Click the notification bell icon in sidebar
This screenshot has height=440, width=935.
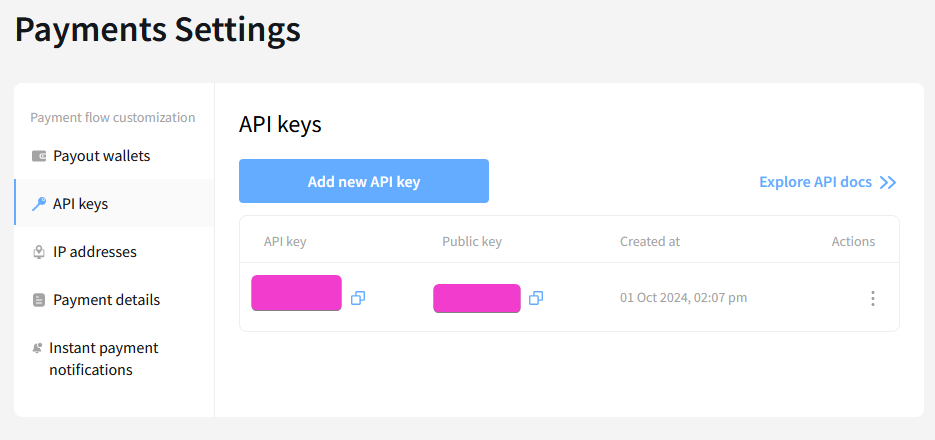[x=38, y=348]
